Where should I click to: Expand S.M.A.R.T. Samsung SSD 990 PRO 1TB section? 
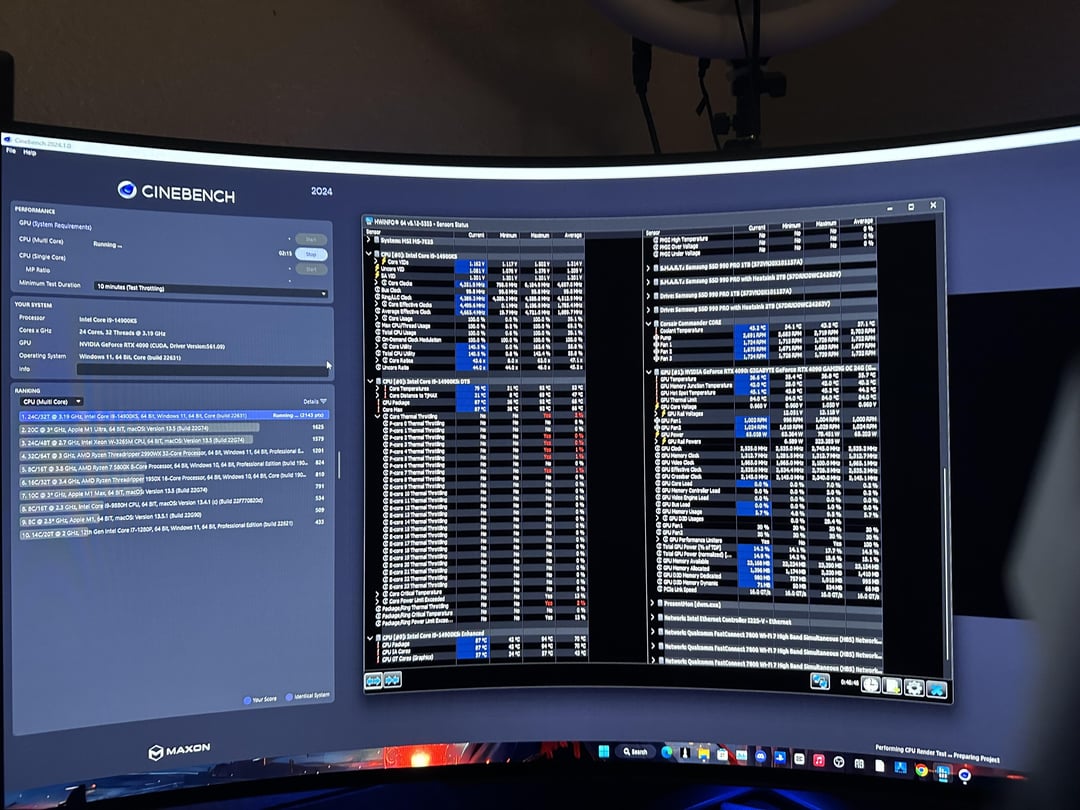point(647,268)
